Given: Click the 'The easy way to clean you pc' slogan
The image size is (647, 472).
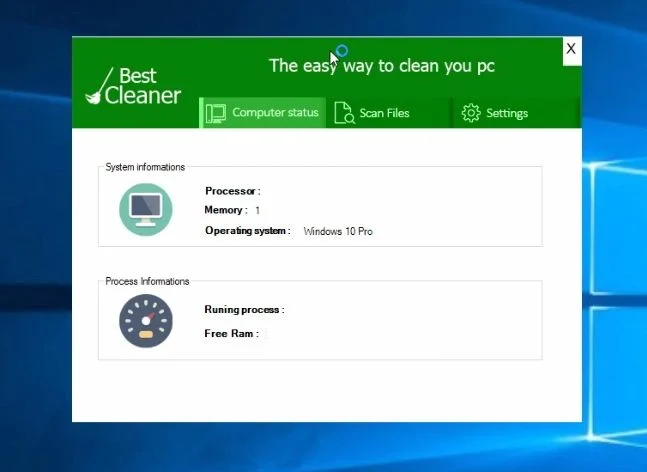Looking at the screenshot, I should click(382, 66).
